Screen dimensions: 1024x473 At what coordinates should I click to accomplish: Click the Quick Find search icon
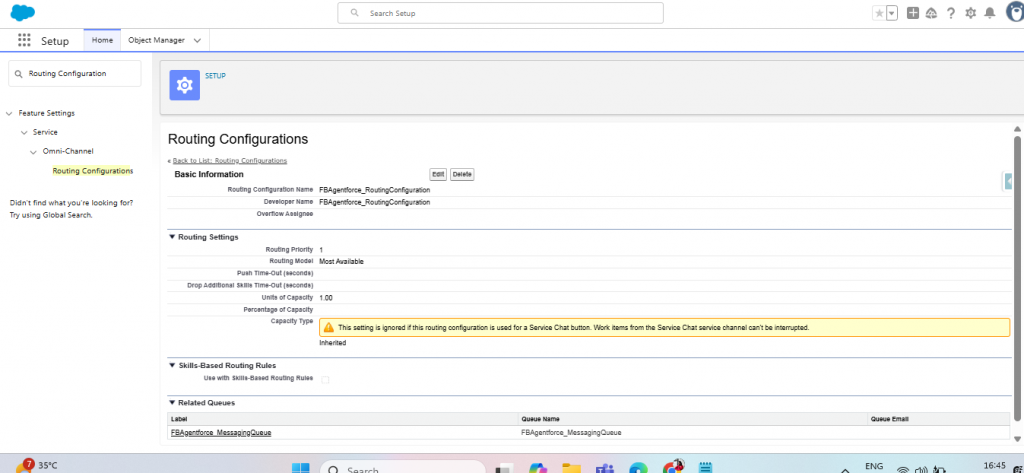(18, 74)
